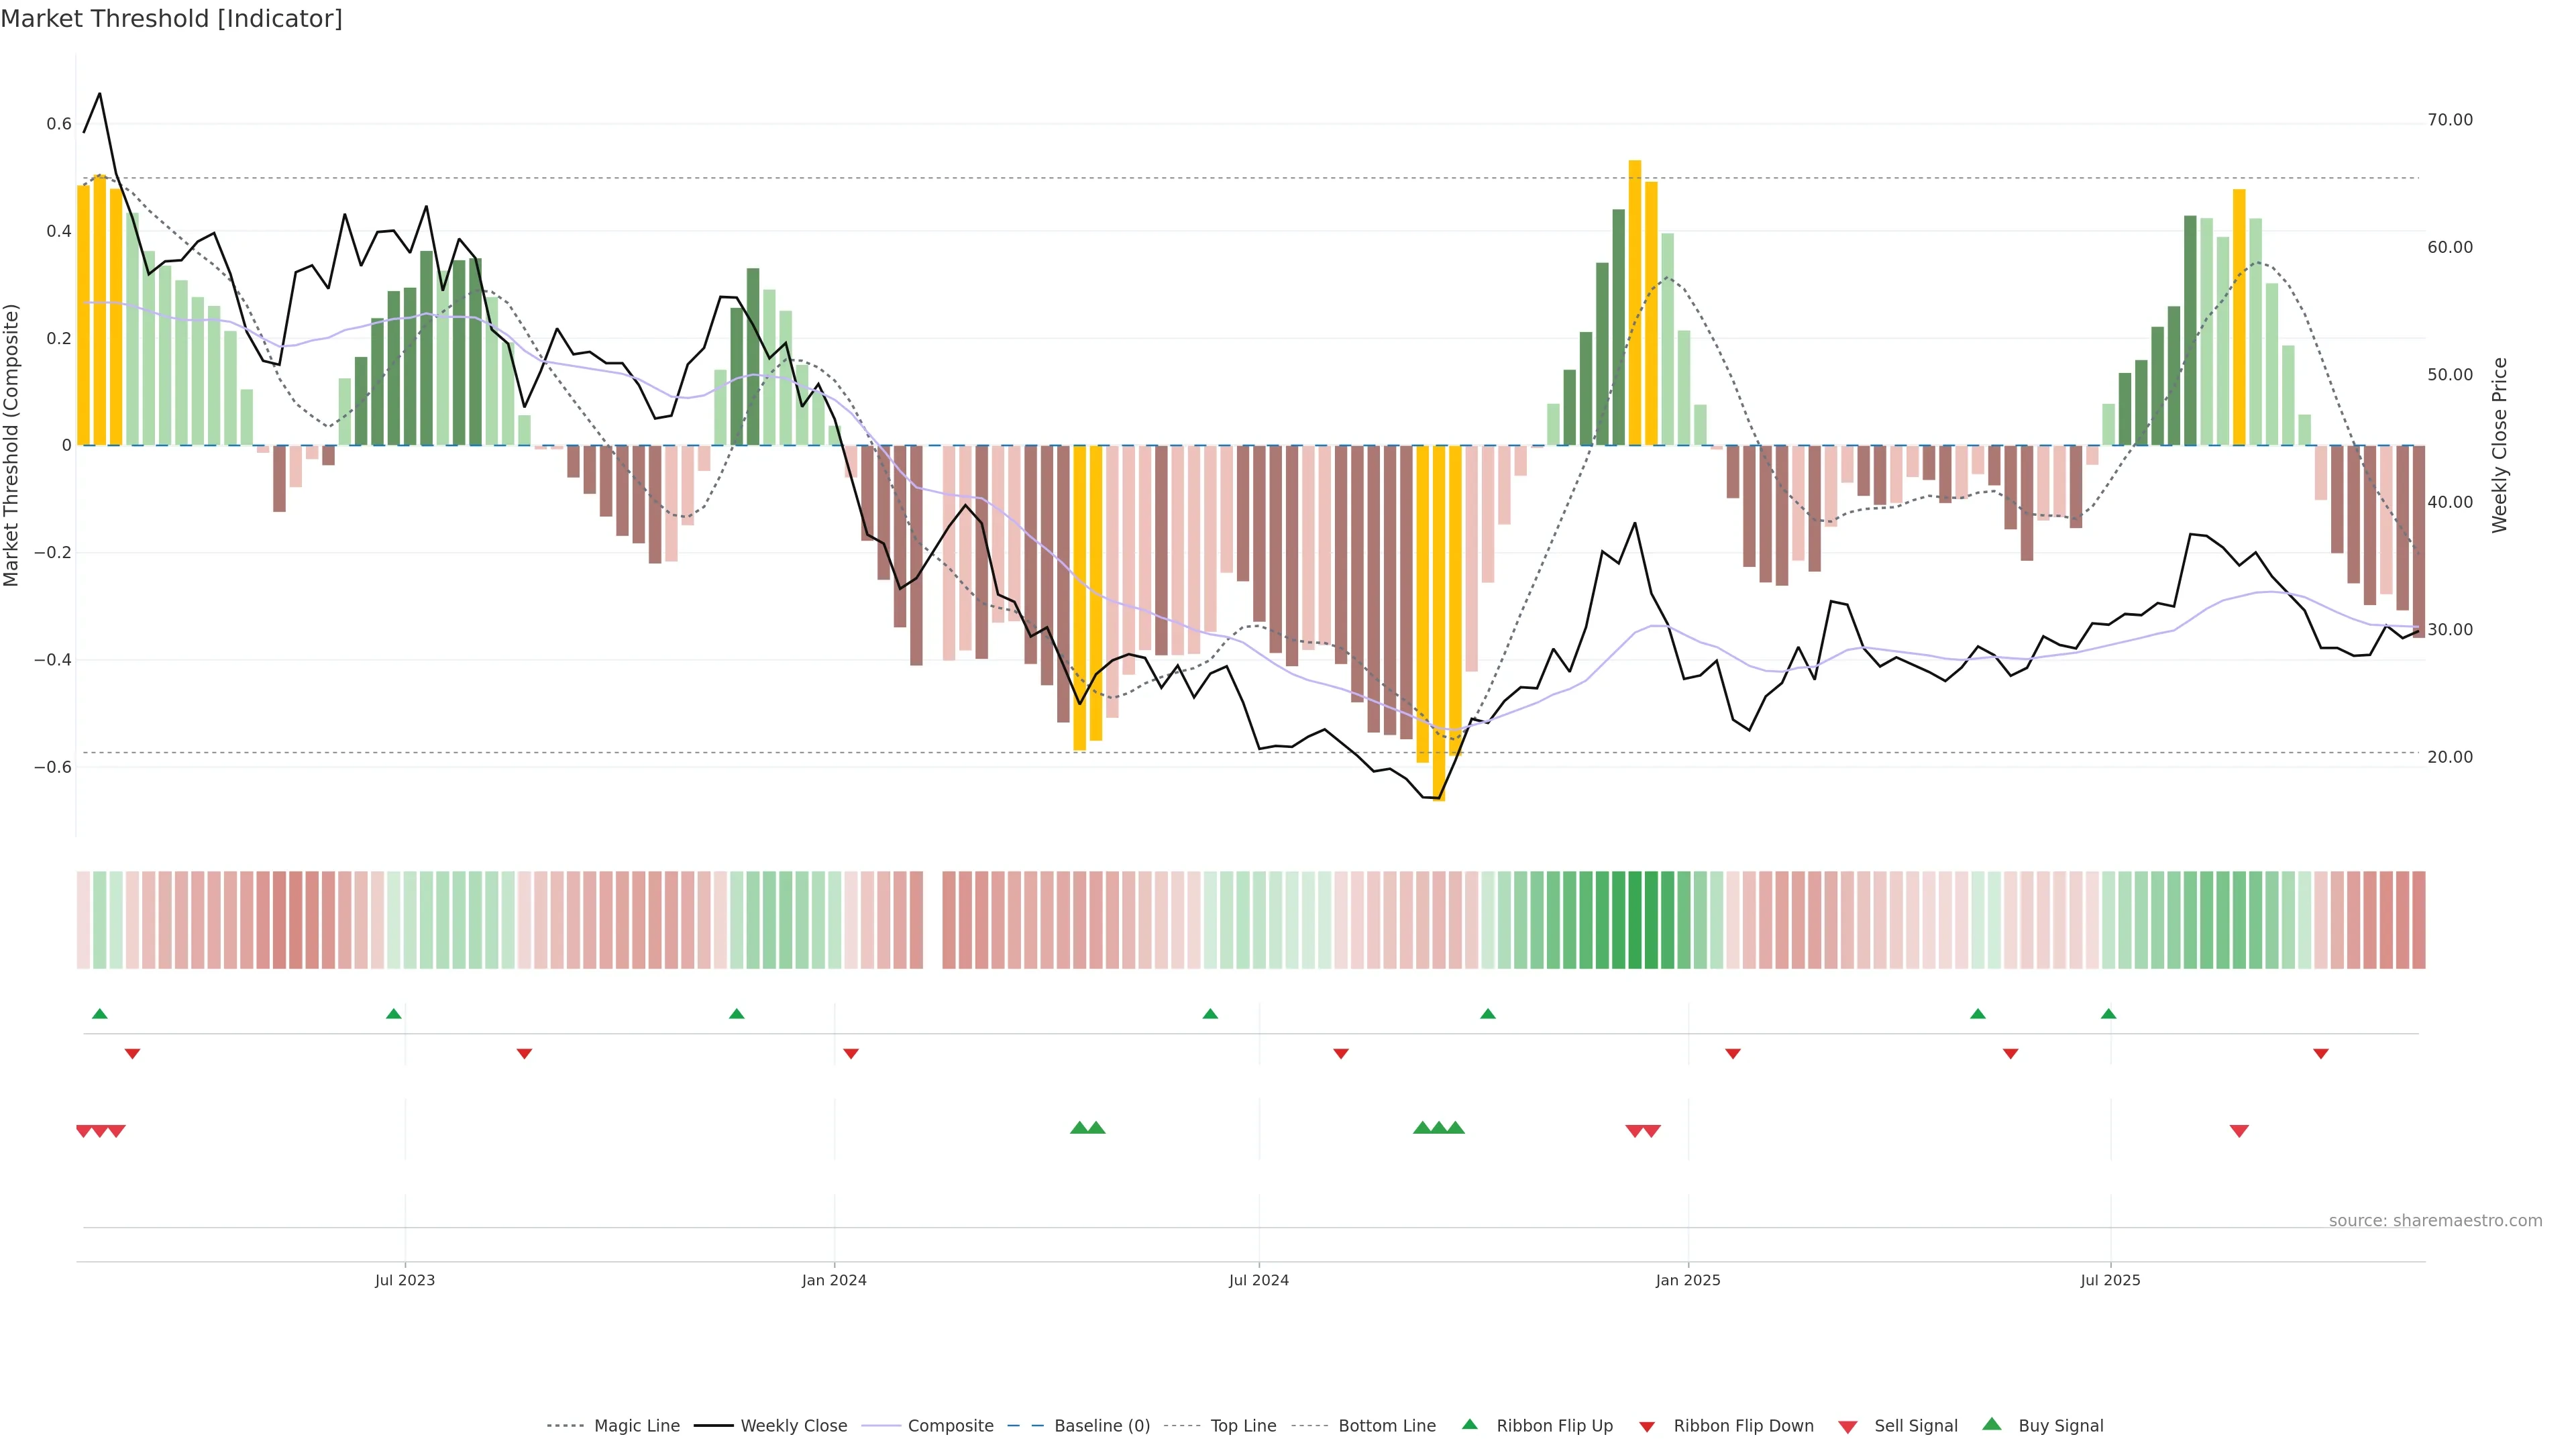The image size is (2576, 1449).
Task: Click the Jan 2025 axis label
Action: pos(1688,1280)
